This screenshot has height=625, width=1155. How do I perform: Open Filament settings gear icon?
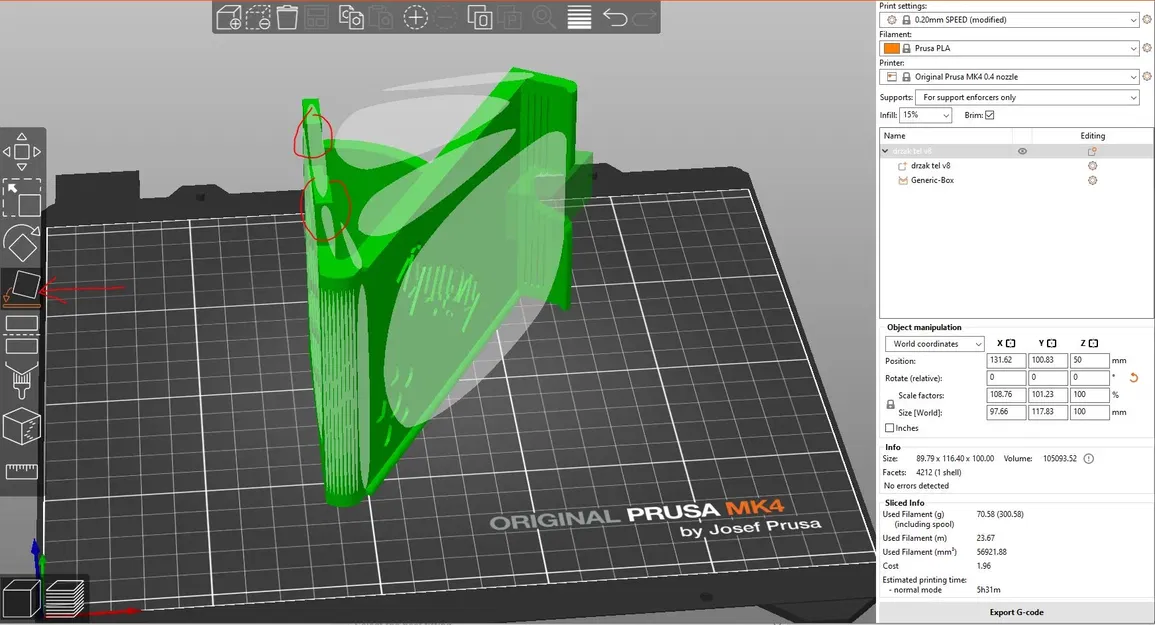point(1146,48)
